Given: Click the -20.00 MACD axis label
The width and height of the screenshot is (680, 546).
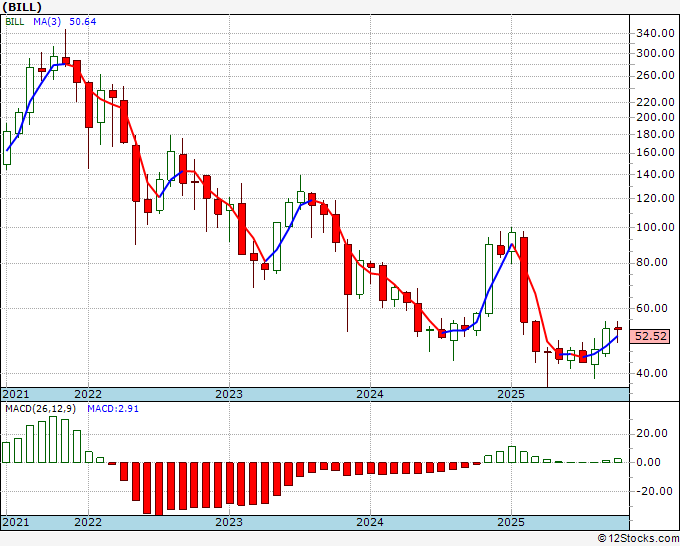Looking at the screenshot, I should pos(654,491).
